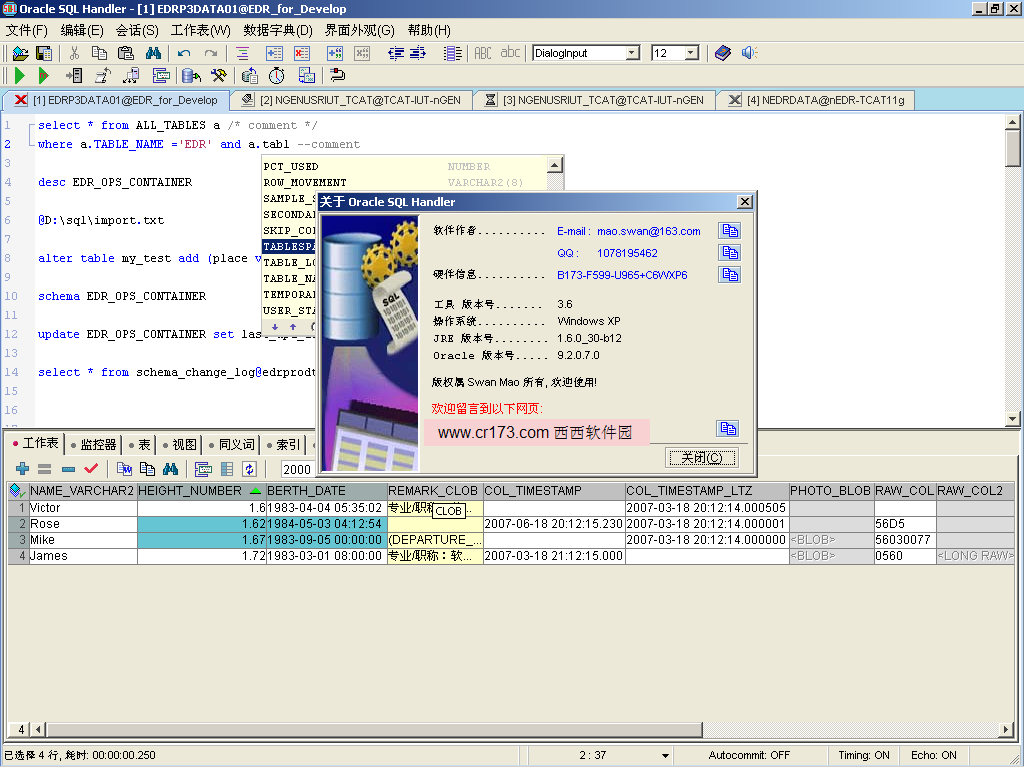Open the DialogInput font dropdown
Screen dimensions: 1024x768
point(632,53)
